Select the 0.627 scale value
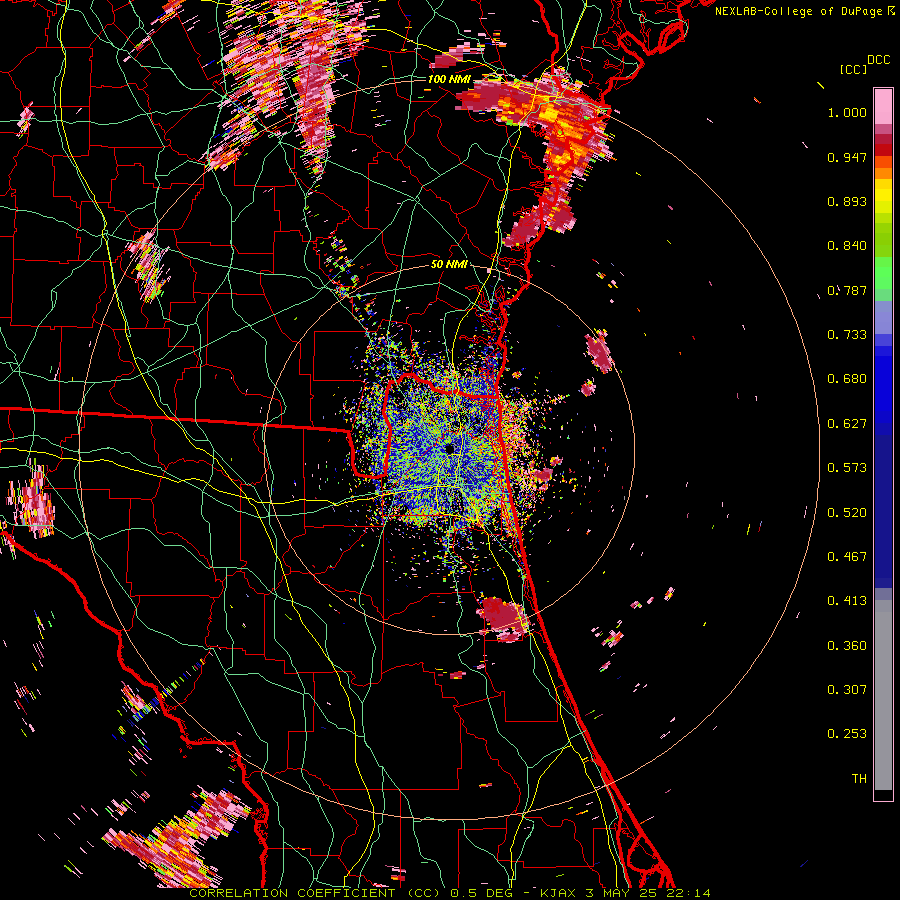900x900 pixels. (847, 424)
